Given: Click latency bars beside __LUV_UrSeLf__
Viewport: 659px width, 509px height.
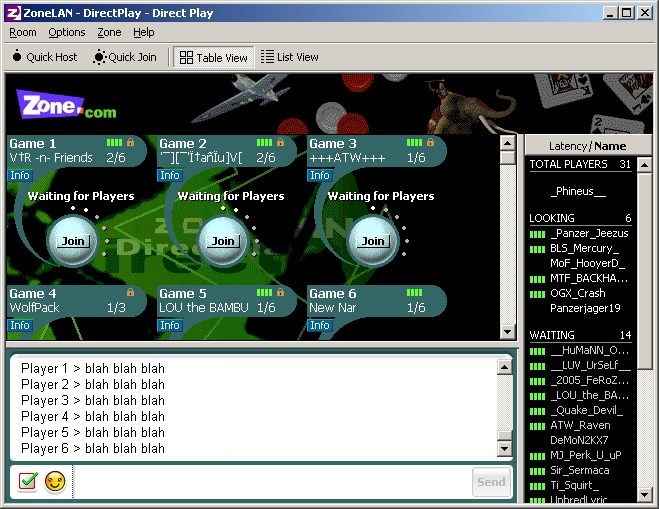Looking at the screenshot, I should tap(537, 366).
